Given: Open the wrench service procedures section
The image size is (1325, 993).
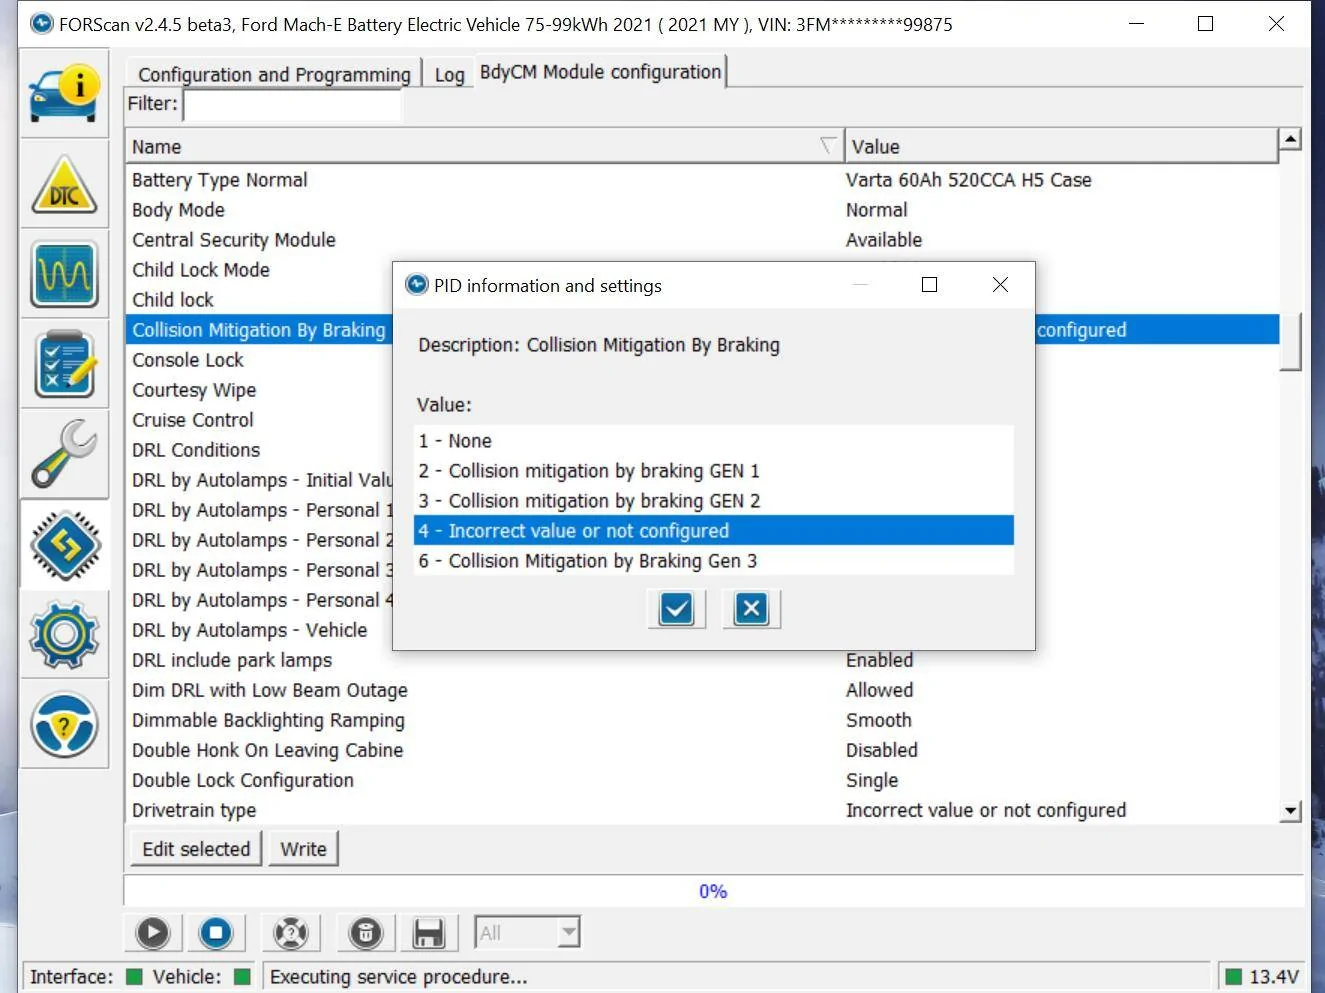Looking at the screenshot, I should tap(64, 454).
